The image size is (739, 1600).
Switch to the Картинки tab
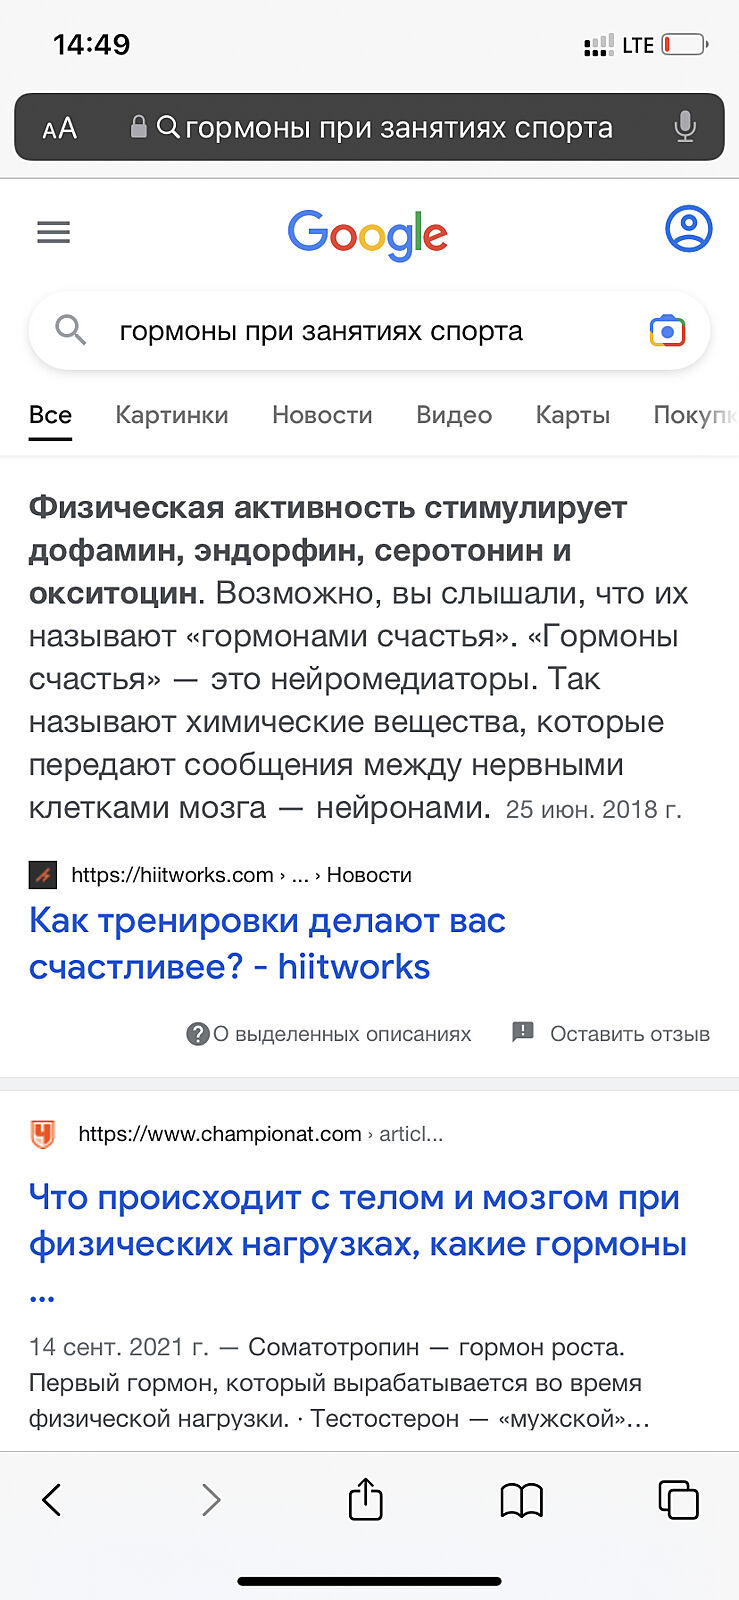click(172, 415)
